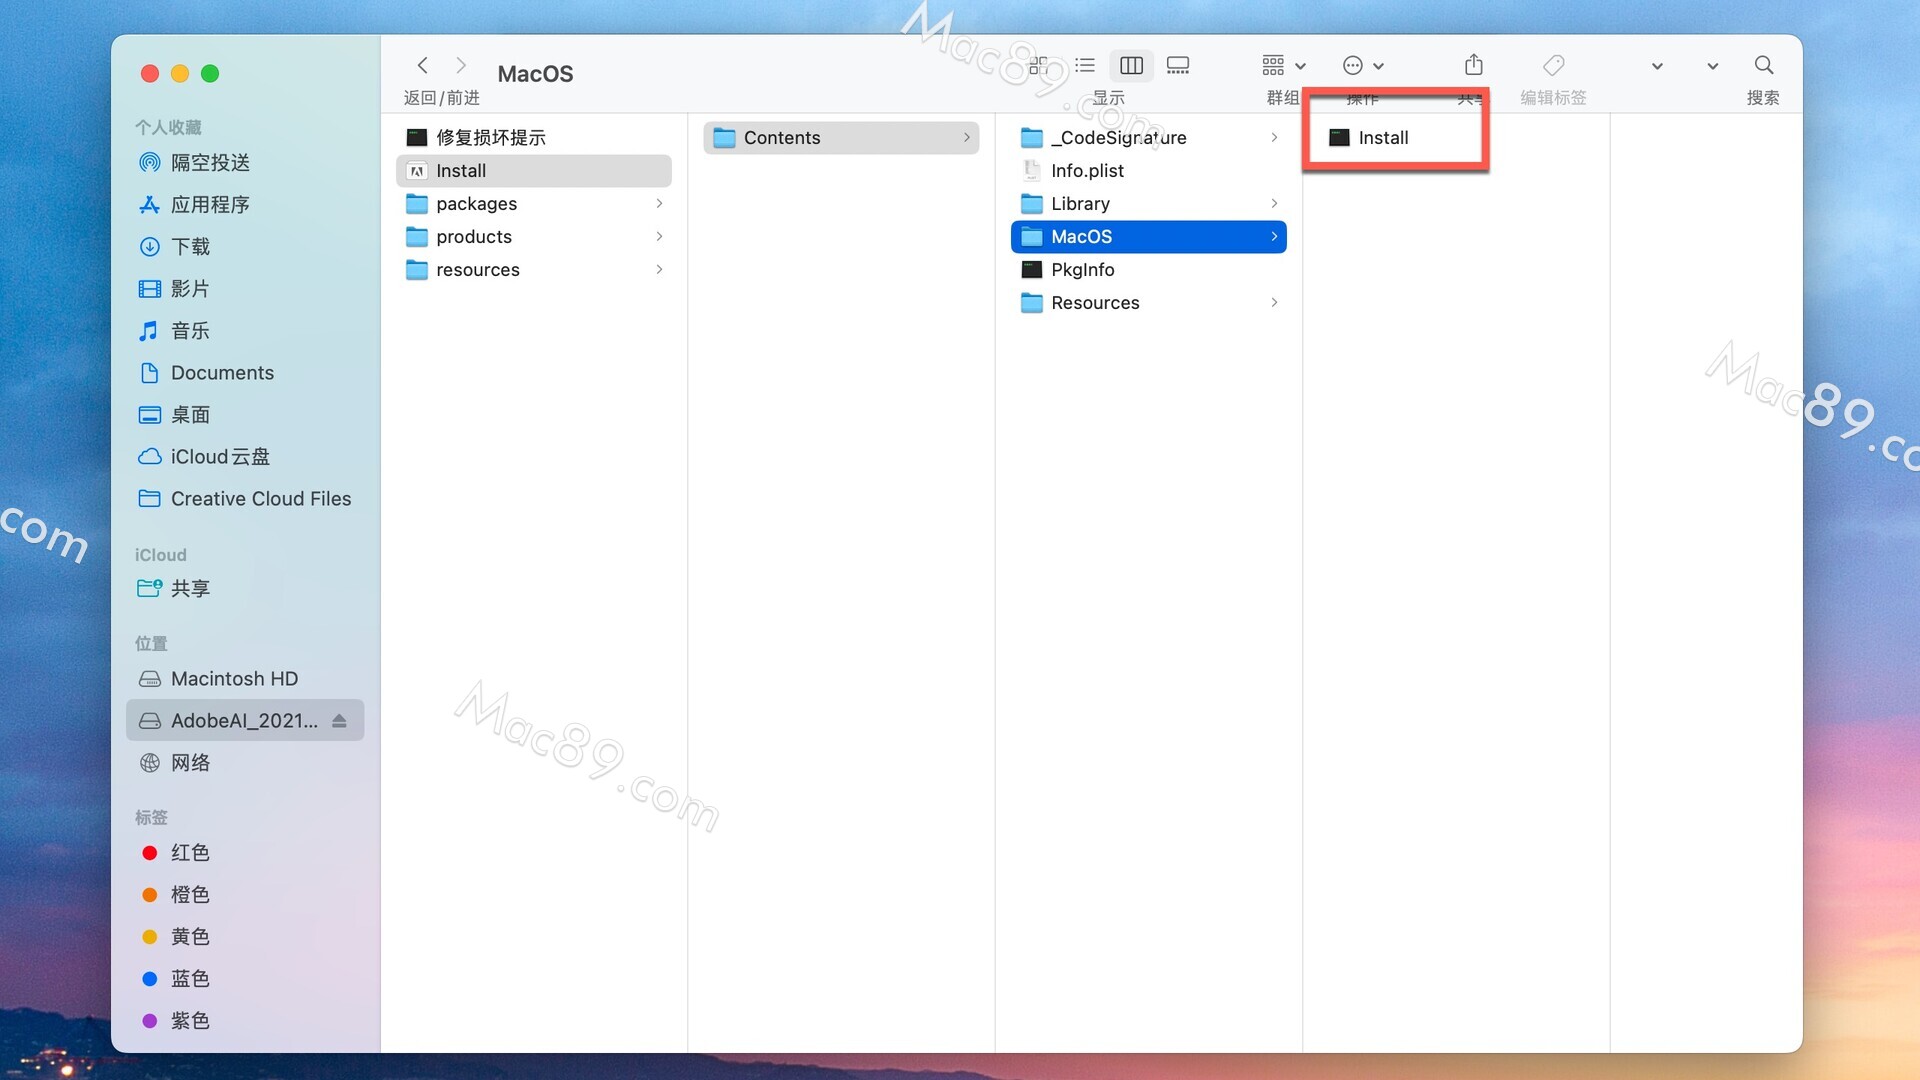Select the Install executable file
This screenshot has width=1920, height=1080.
pyautogui.click(x=1383, y=138)
